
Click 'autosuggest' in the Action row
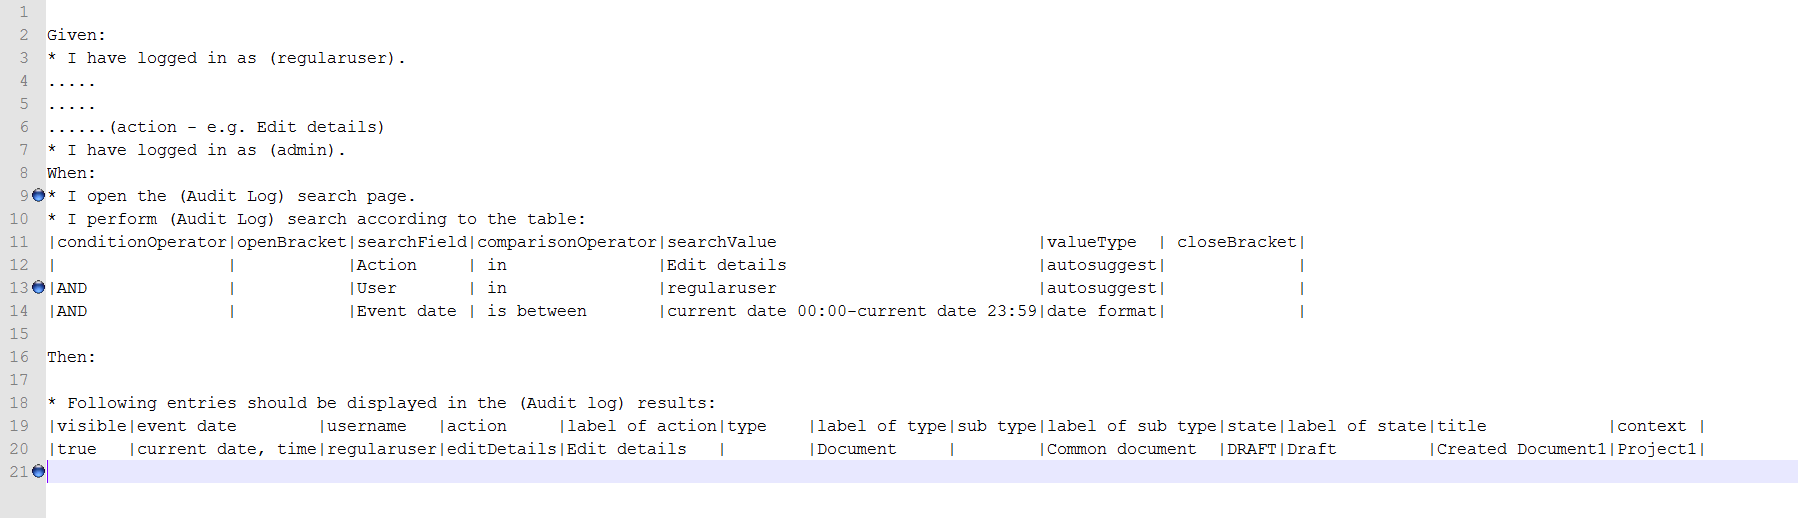click(x=1102, y=265)
